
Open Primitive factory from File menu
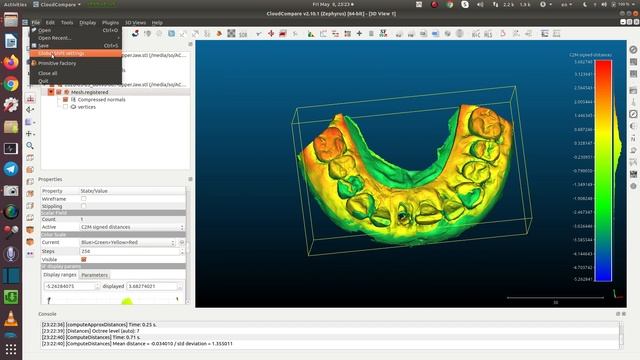[75, 63]
